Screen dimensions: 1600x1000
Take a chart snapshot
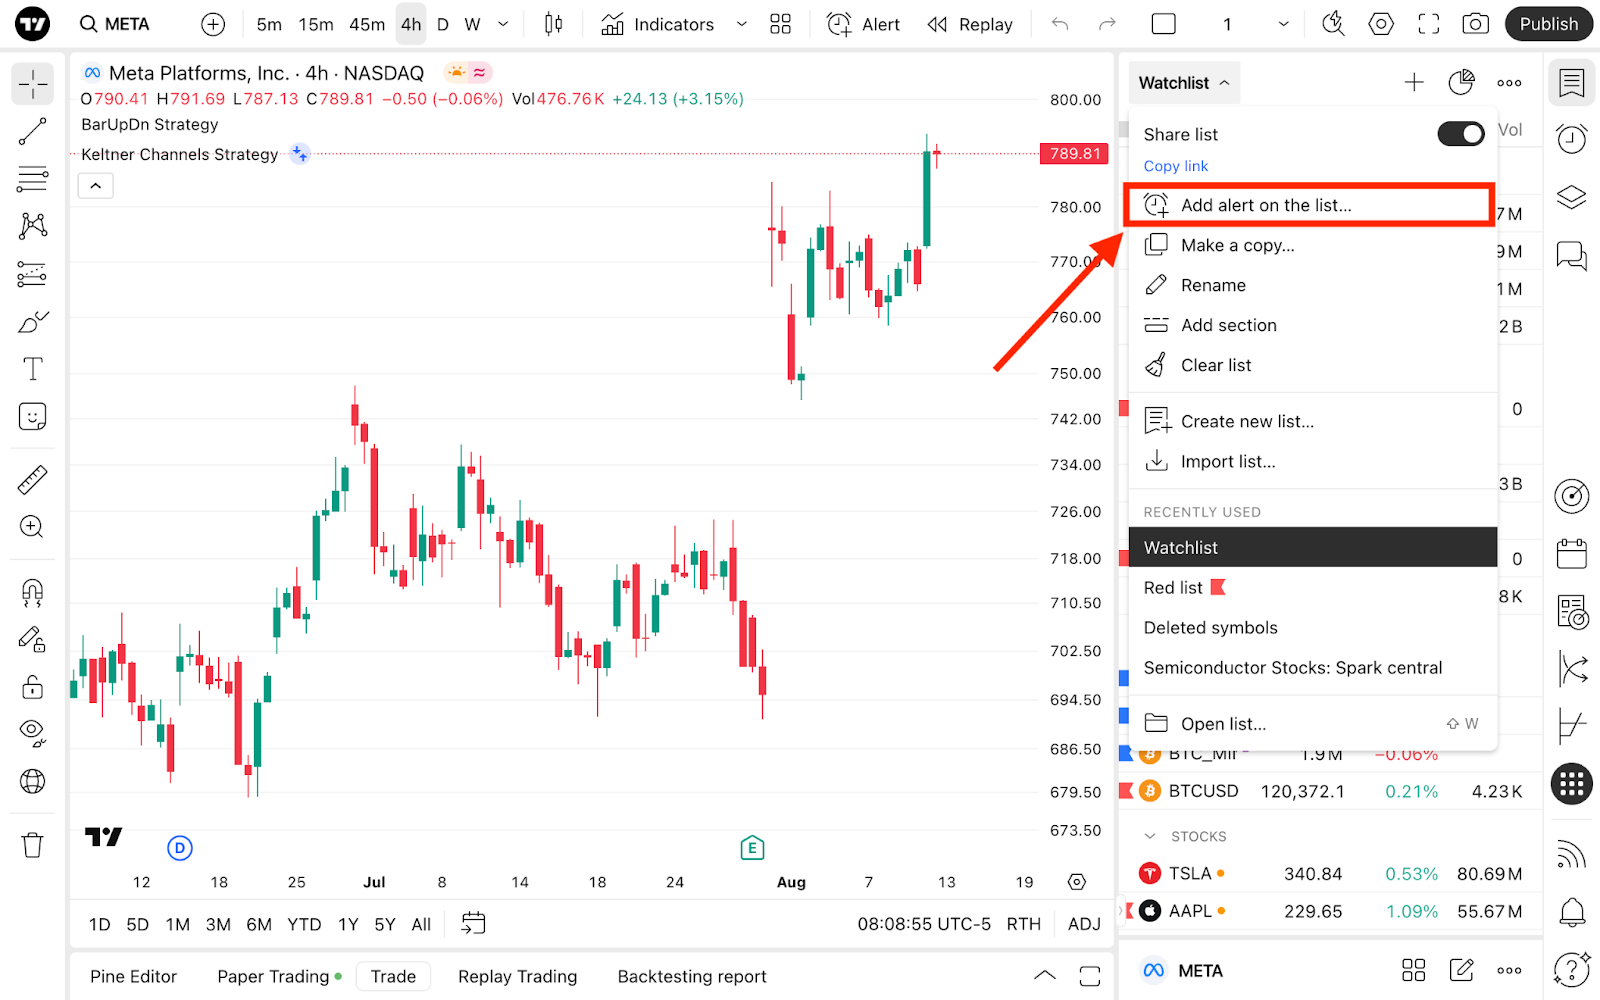(1476, 24)
